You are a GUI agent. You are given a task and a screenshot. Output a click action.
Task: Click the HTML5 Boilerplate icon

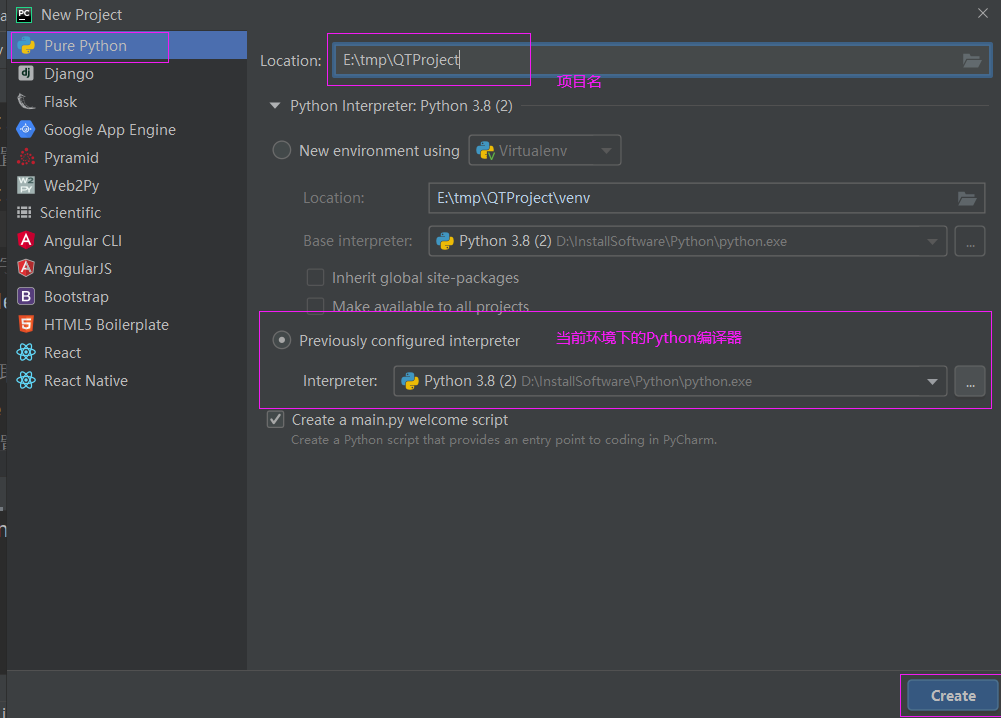pyautogui.click(x=26, y=324)
